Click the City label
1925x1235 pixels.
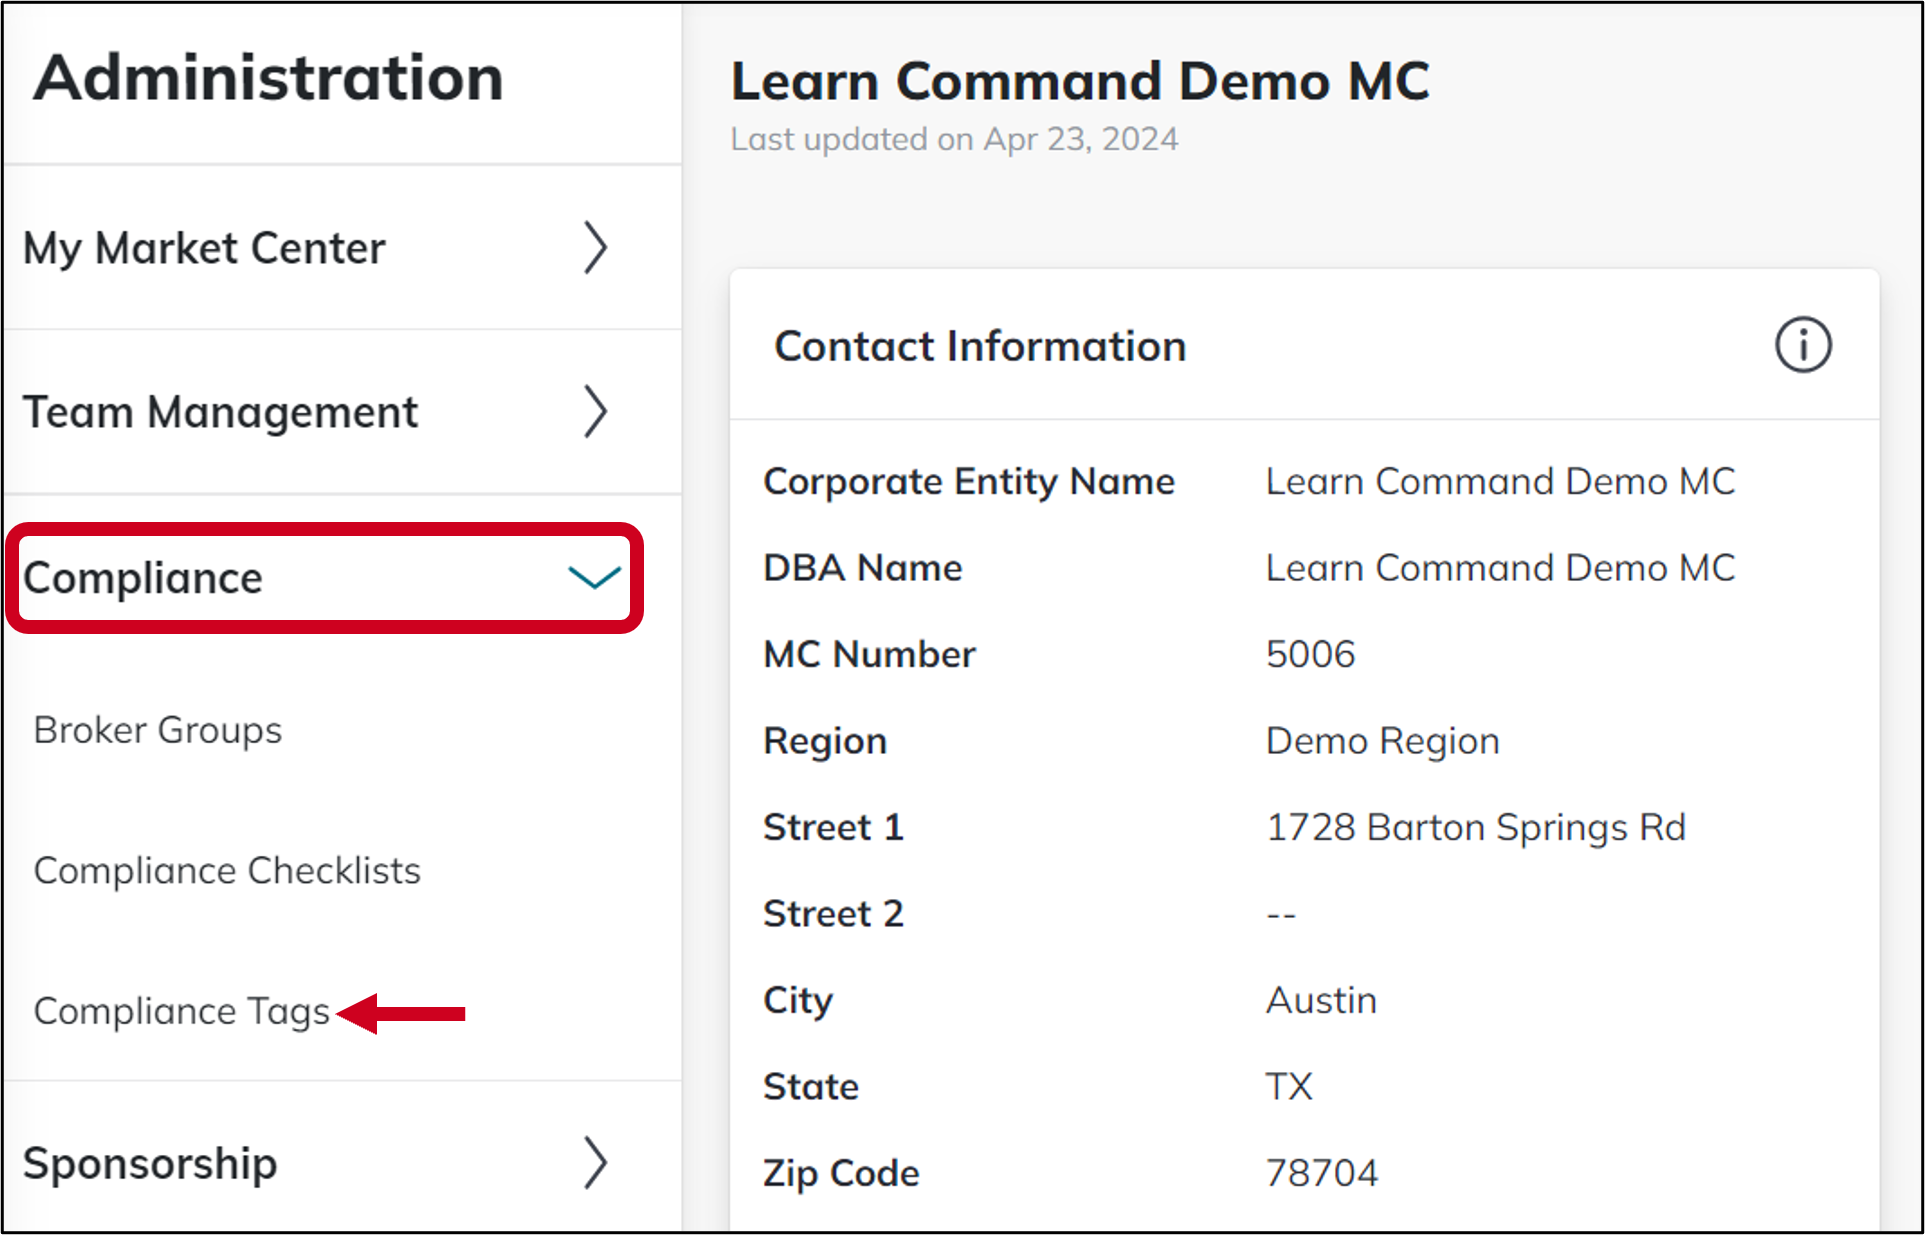tap(798, 1001)
